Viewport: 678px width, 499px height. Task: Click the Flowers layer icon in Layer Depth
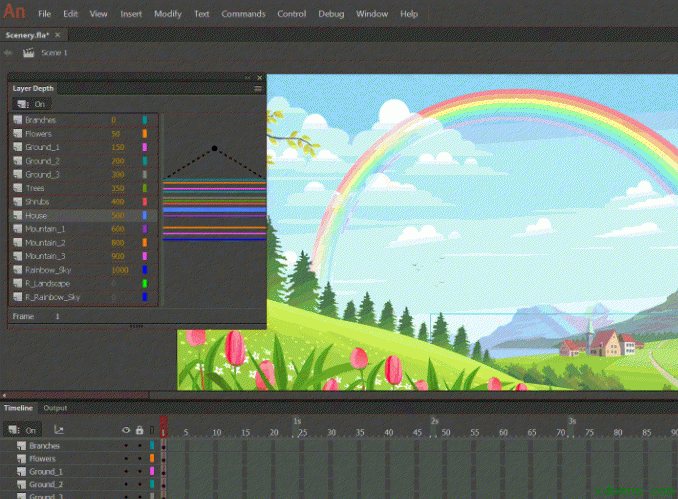(17, 134)
